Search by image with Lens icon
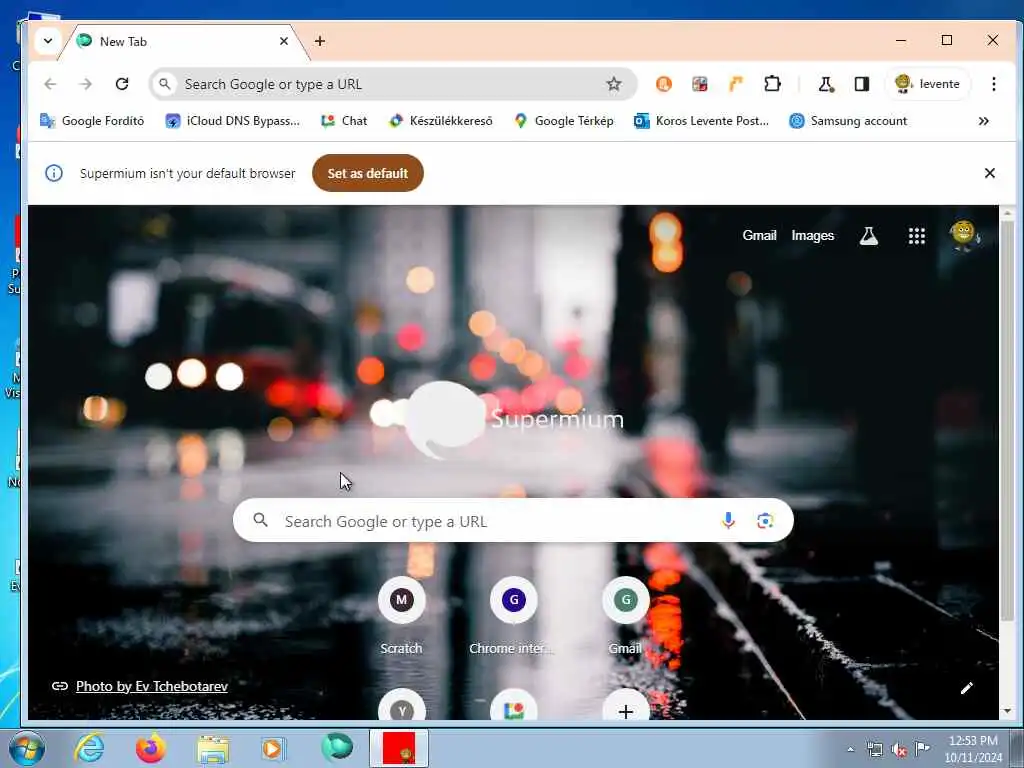Viewport: 1024px width, 768px height. tap(765, 520)
